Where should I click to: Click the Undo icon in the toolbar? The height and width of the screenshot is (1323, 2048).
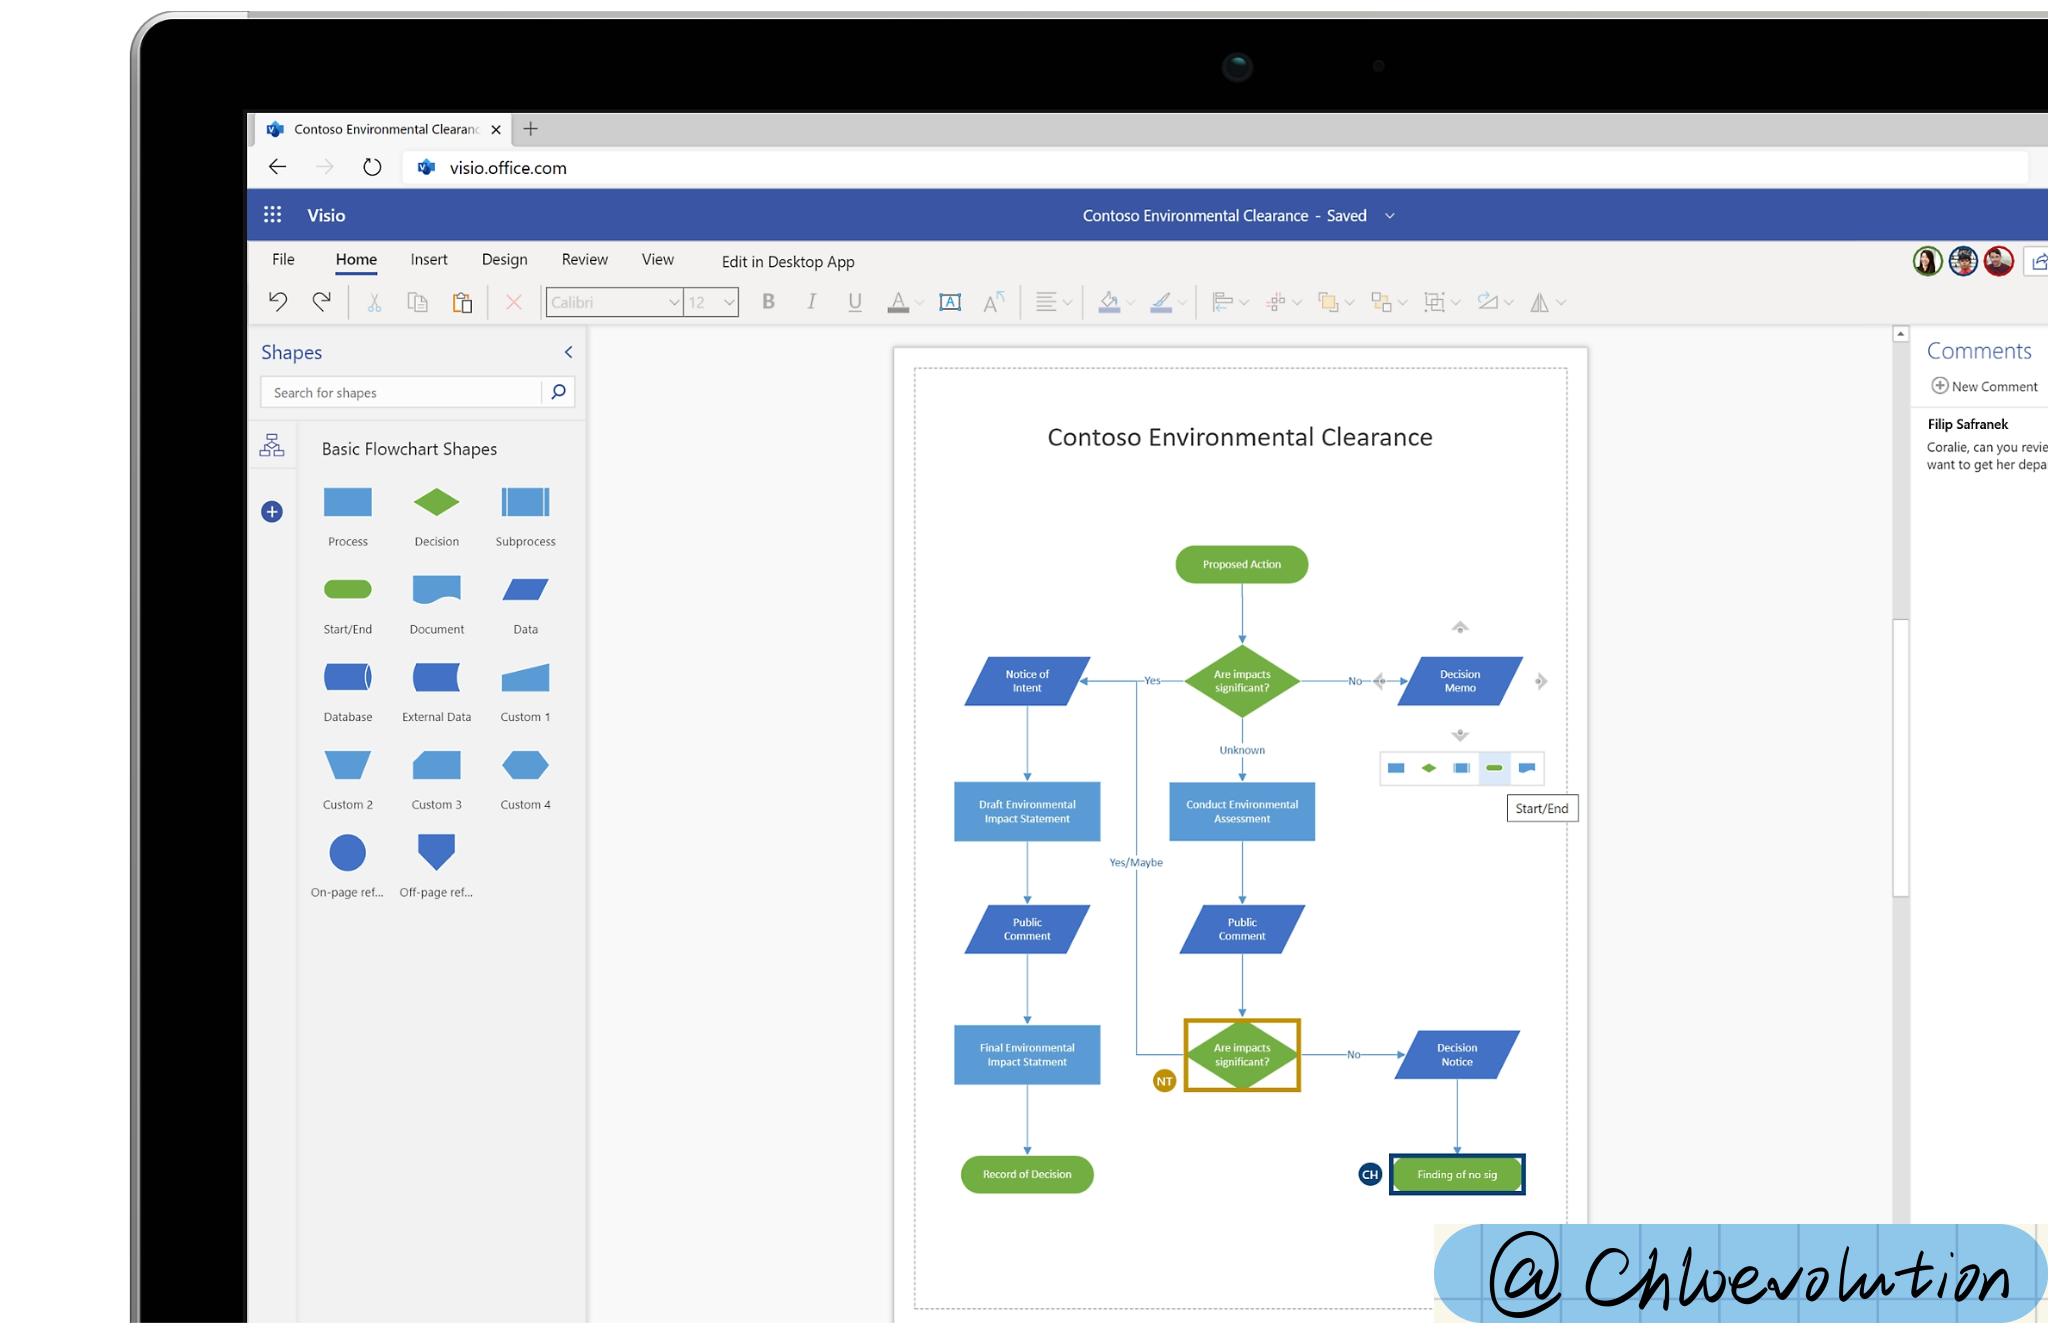(x=278, y=301)
